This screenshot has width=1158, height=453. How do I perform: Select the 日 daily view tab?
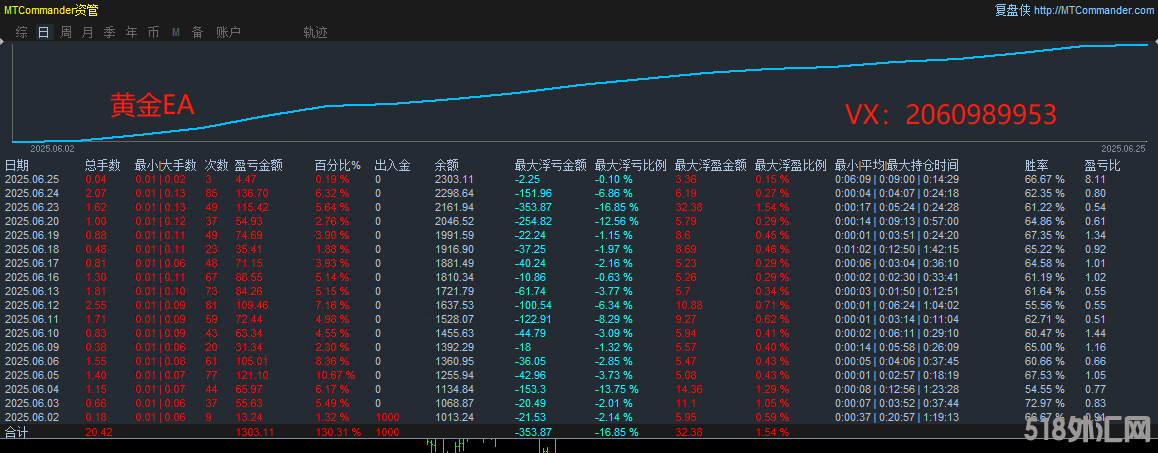[44, 33]
